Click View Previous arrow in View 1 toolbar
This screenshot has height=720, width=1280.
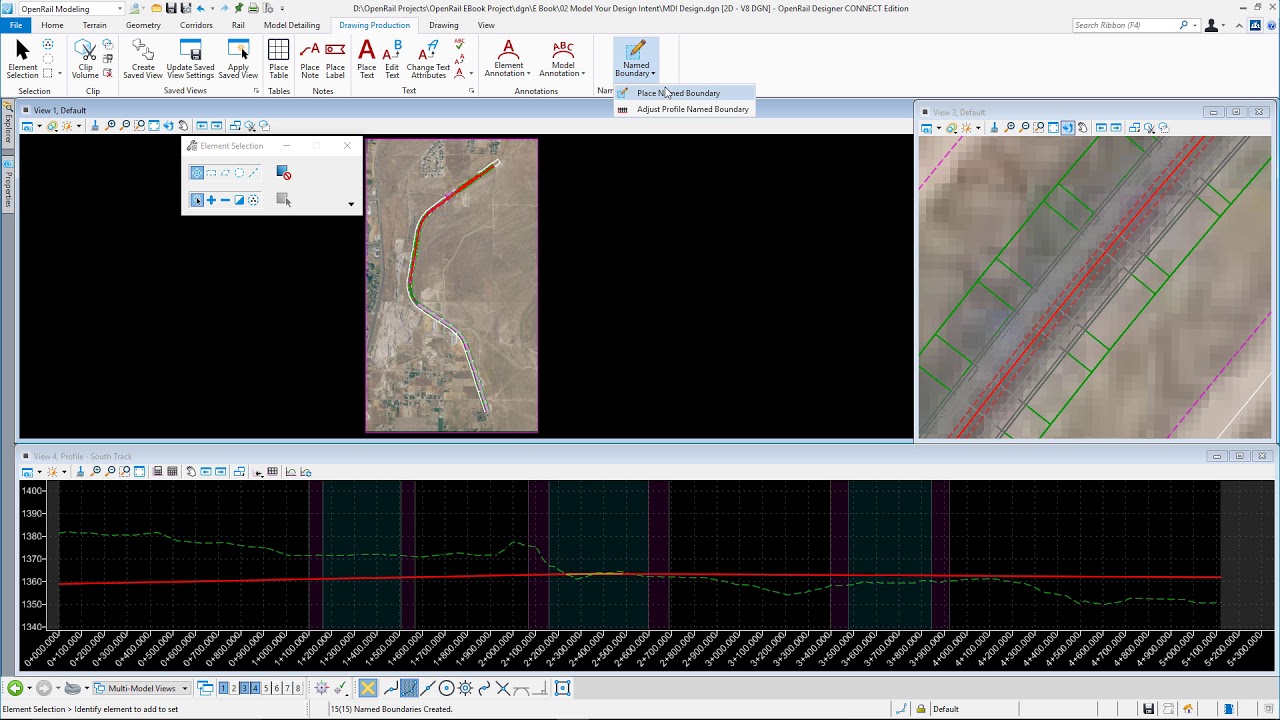pos(202,126)
